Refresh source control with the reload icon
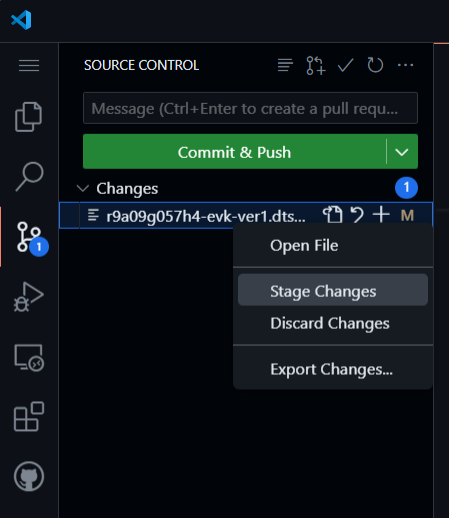 tap(375, 65)
